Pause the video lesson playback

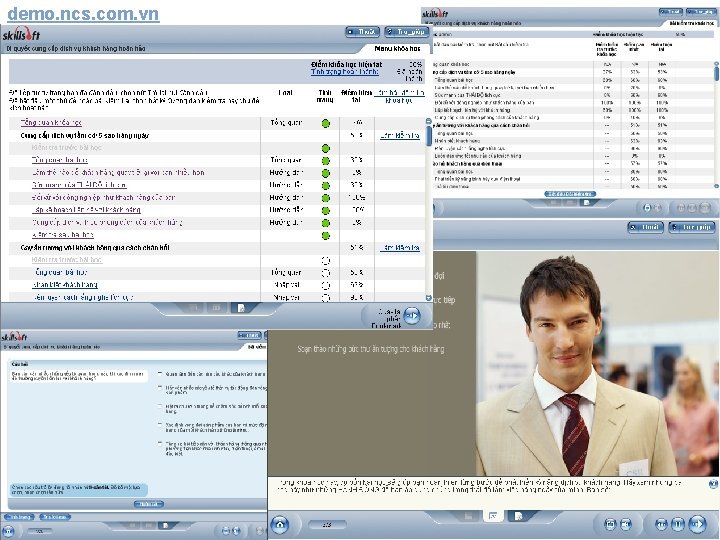677,524
